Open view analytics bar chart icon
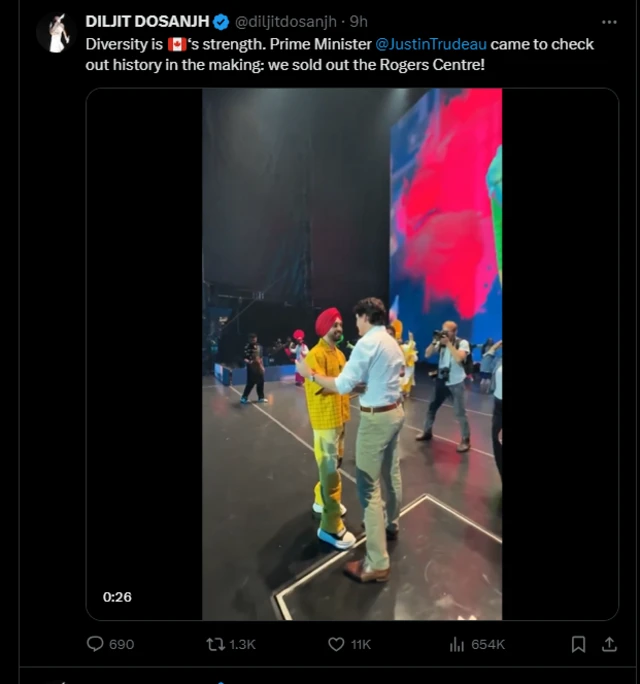This screenshot has height=684, width=640. coord(457,645)
